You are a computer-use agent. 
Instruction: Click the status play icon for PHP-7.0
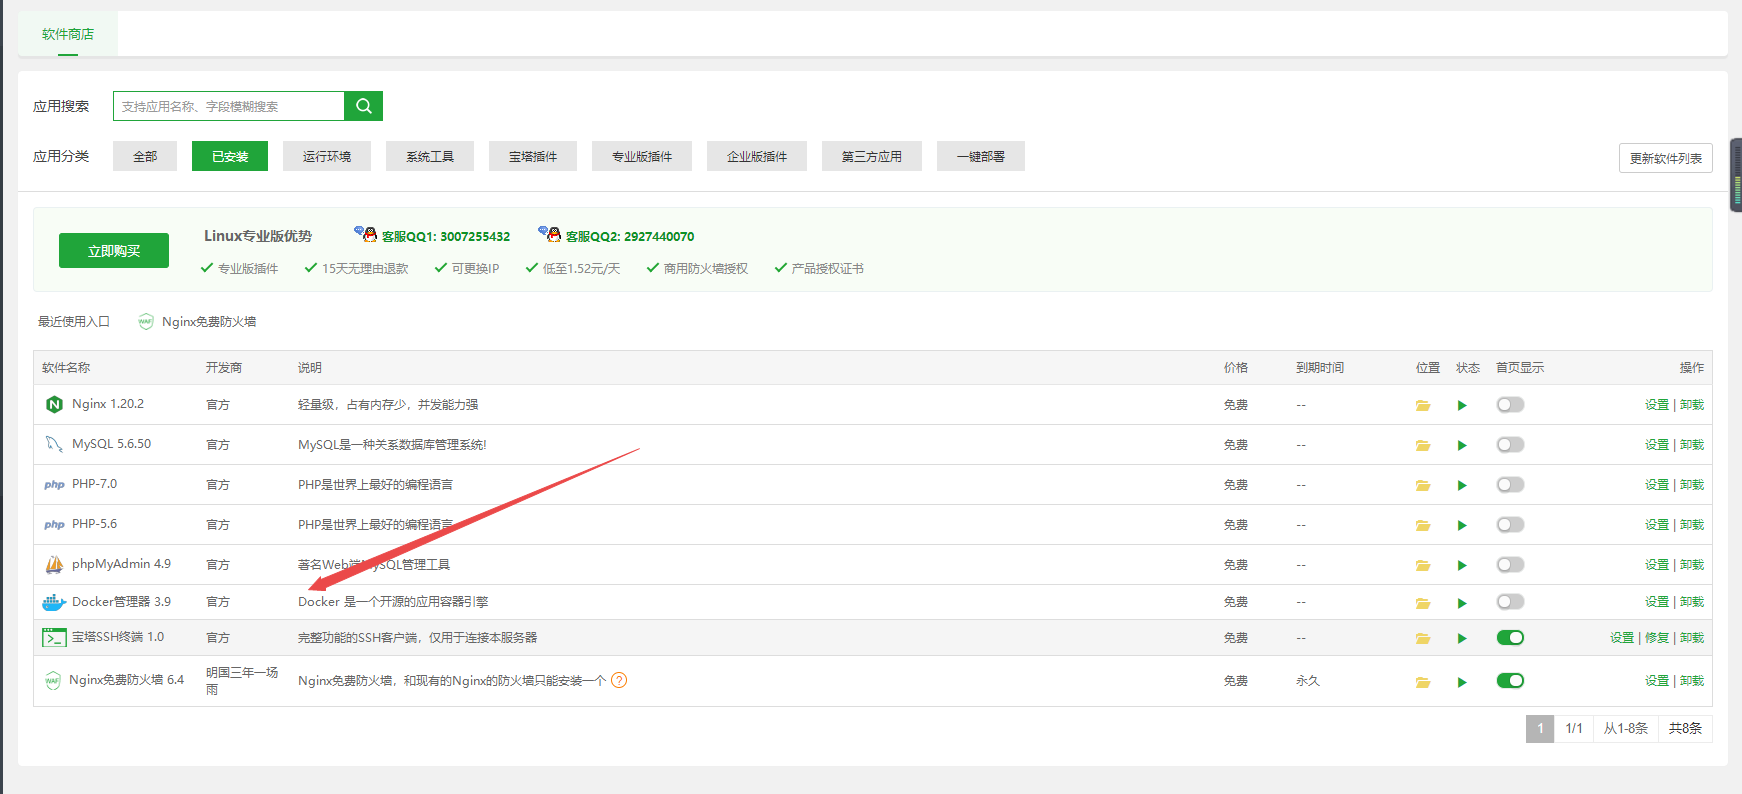tap(1462, 485)
